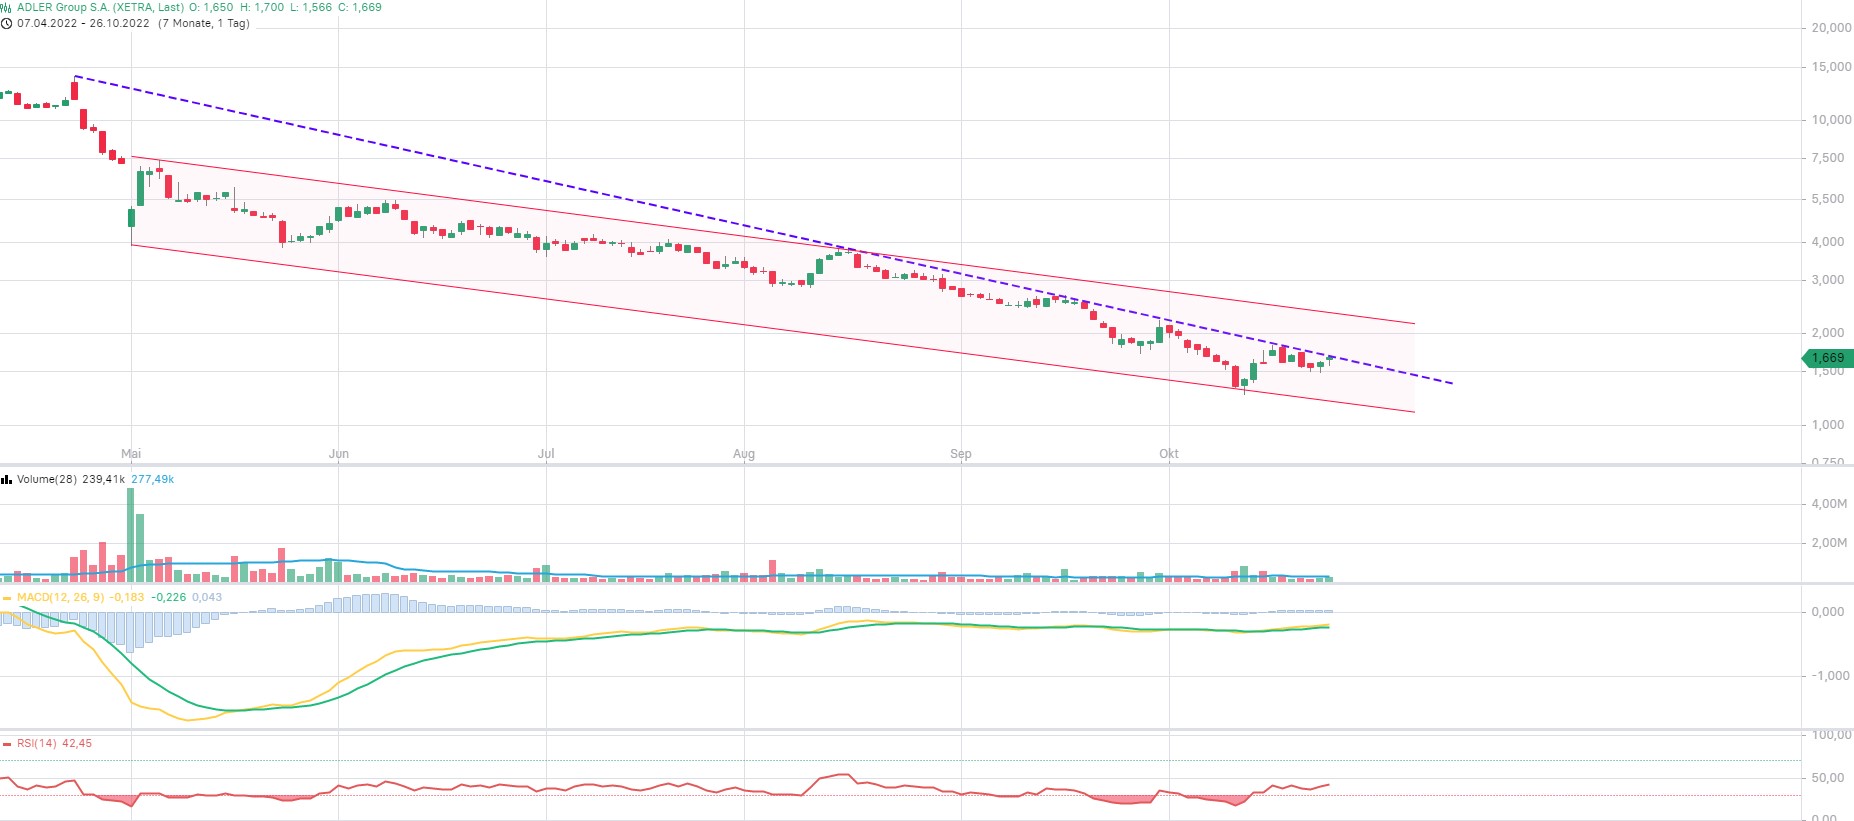Click the divider between price and volume panes
This screenshot has height=821, width=1854.
(x=900, y=465)
